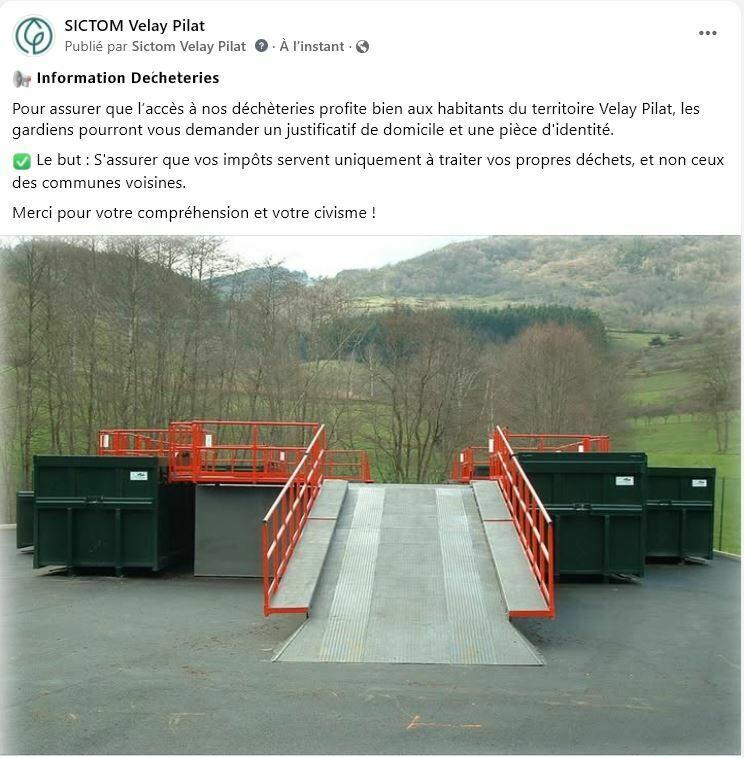The width and height of the screenshot is (744, 758).
Task: Open the À l'instant timestamp link
Action: click(x=312, y=46)
